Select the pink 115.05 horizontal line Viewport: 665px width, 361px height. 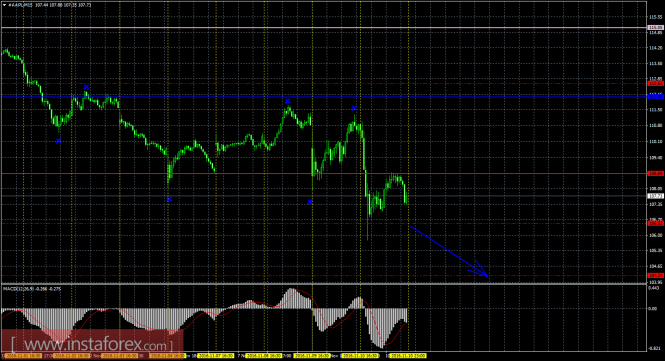click(x=324, y=28)
